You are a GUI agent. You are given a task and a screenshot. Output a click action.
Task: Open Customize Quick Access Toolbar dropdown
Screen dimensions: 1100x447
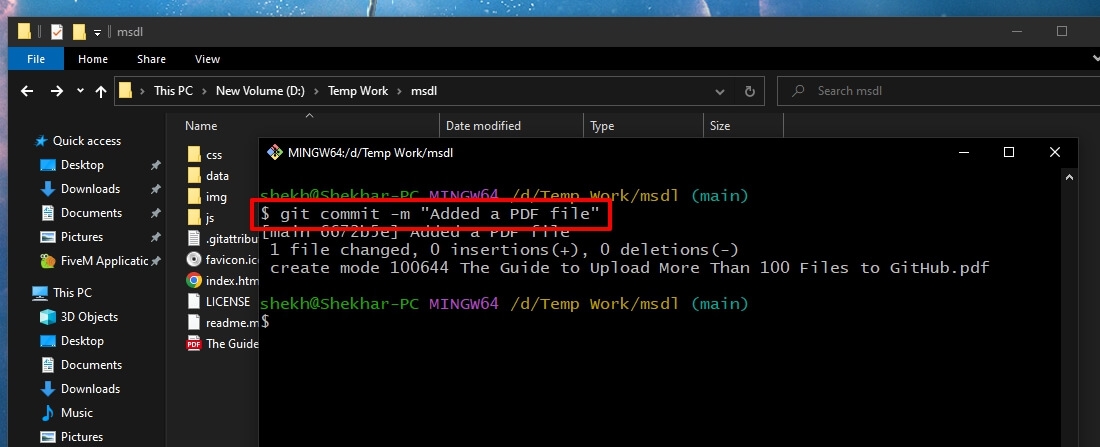coord(96,32)
